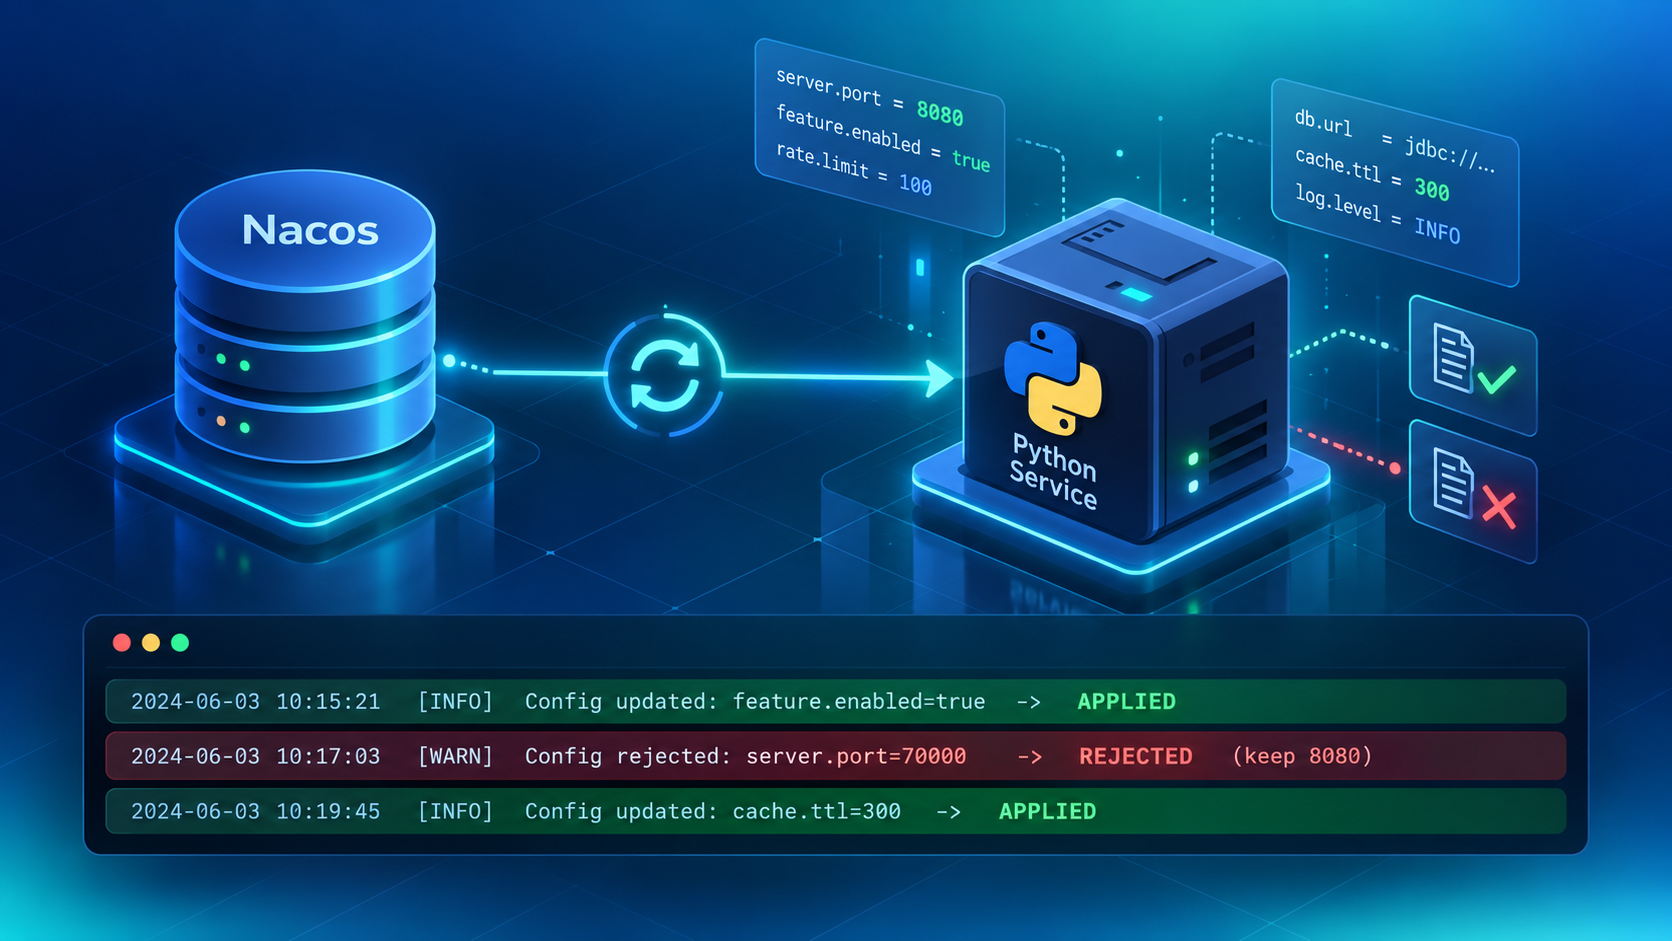
Task: Select "rate.limit = 100" config line
Action: point(853,169)
